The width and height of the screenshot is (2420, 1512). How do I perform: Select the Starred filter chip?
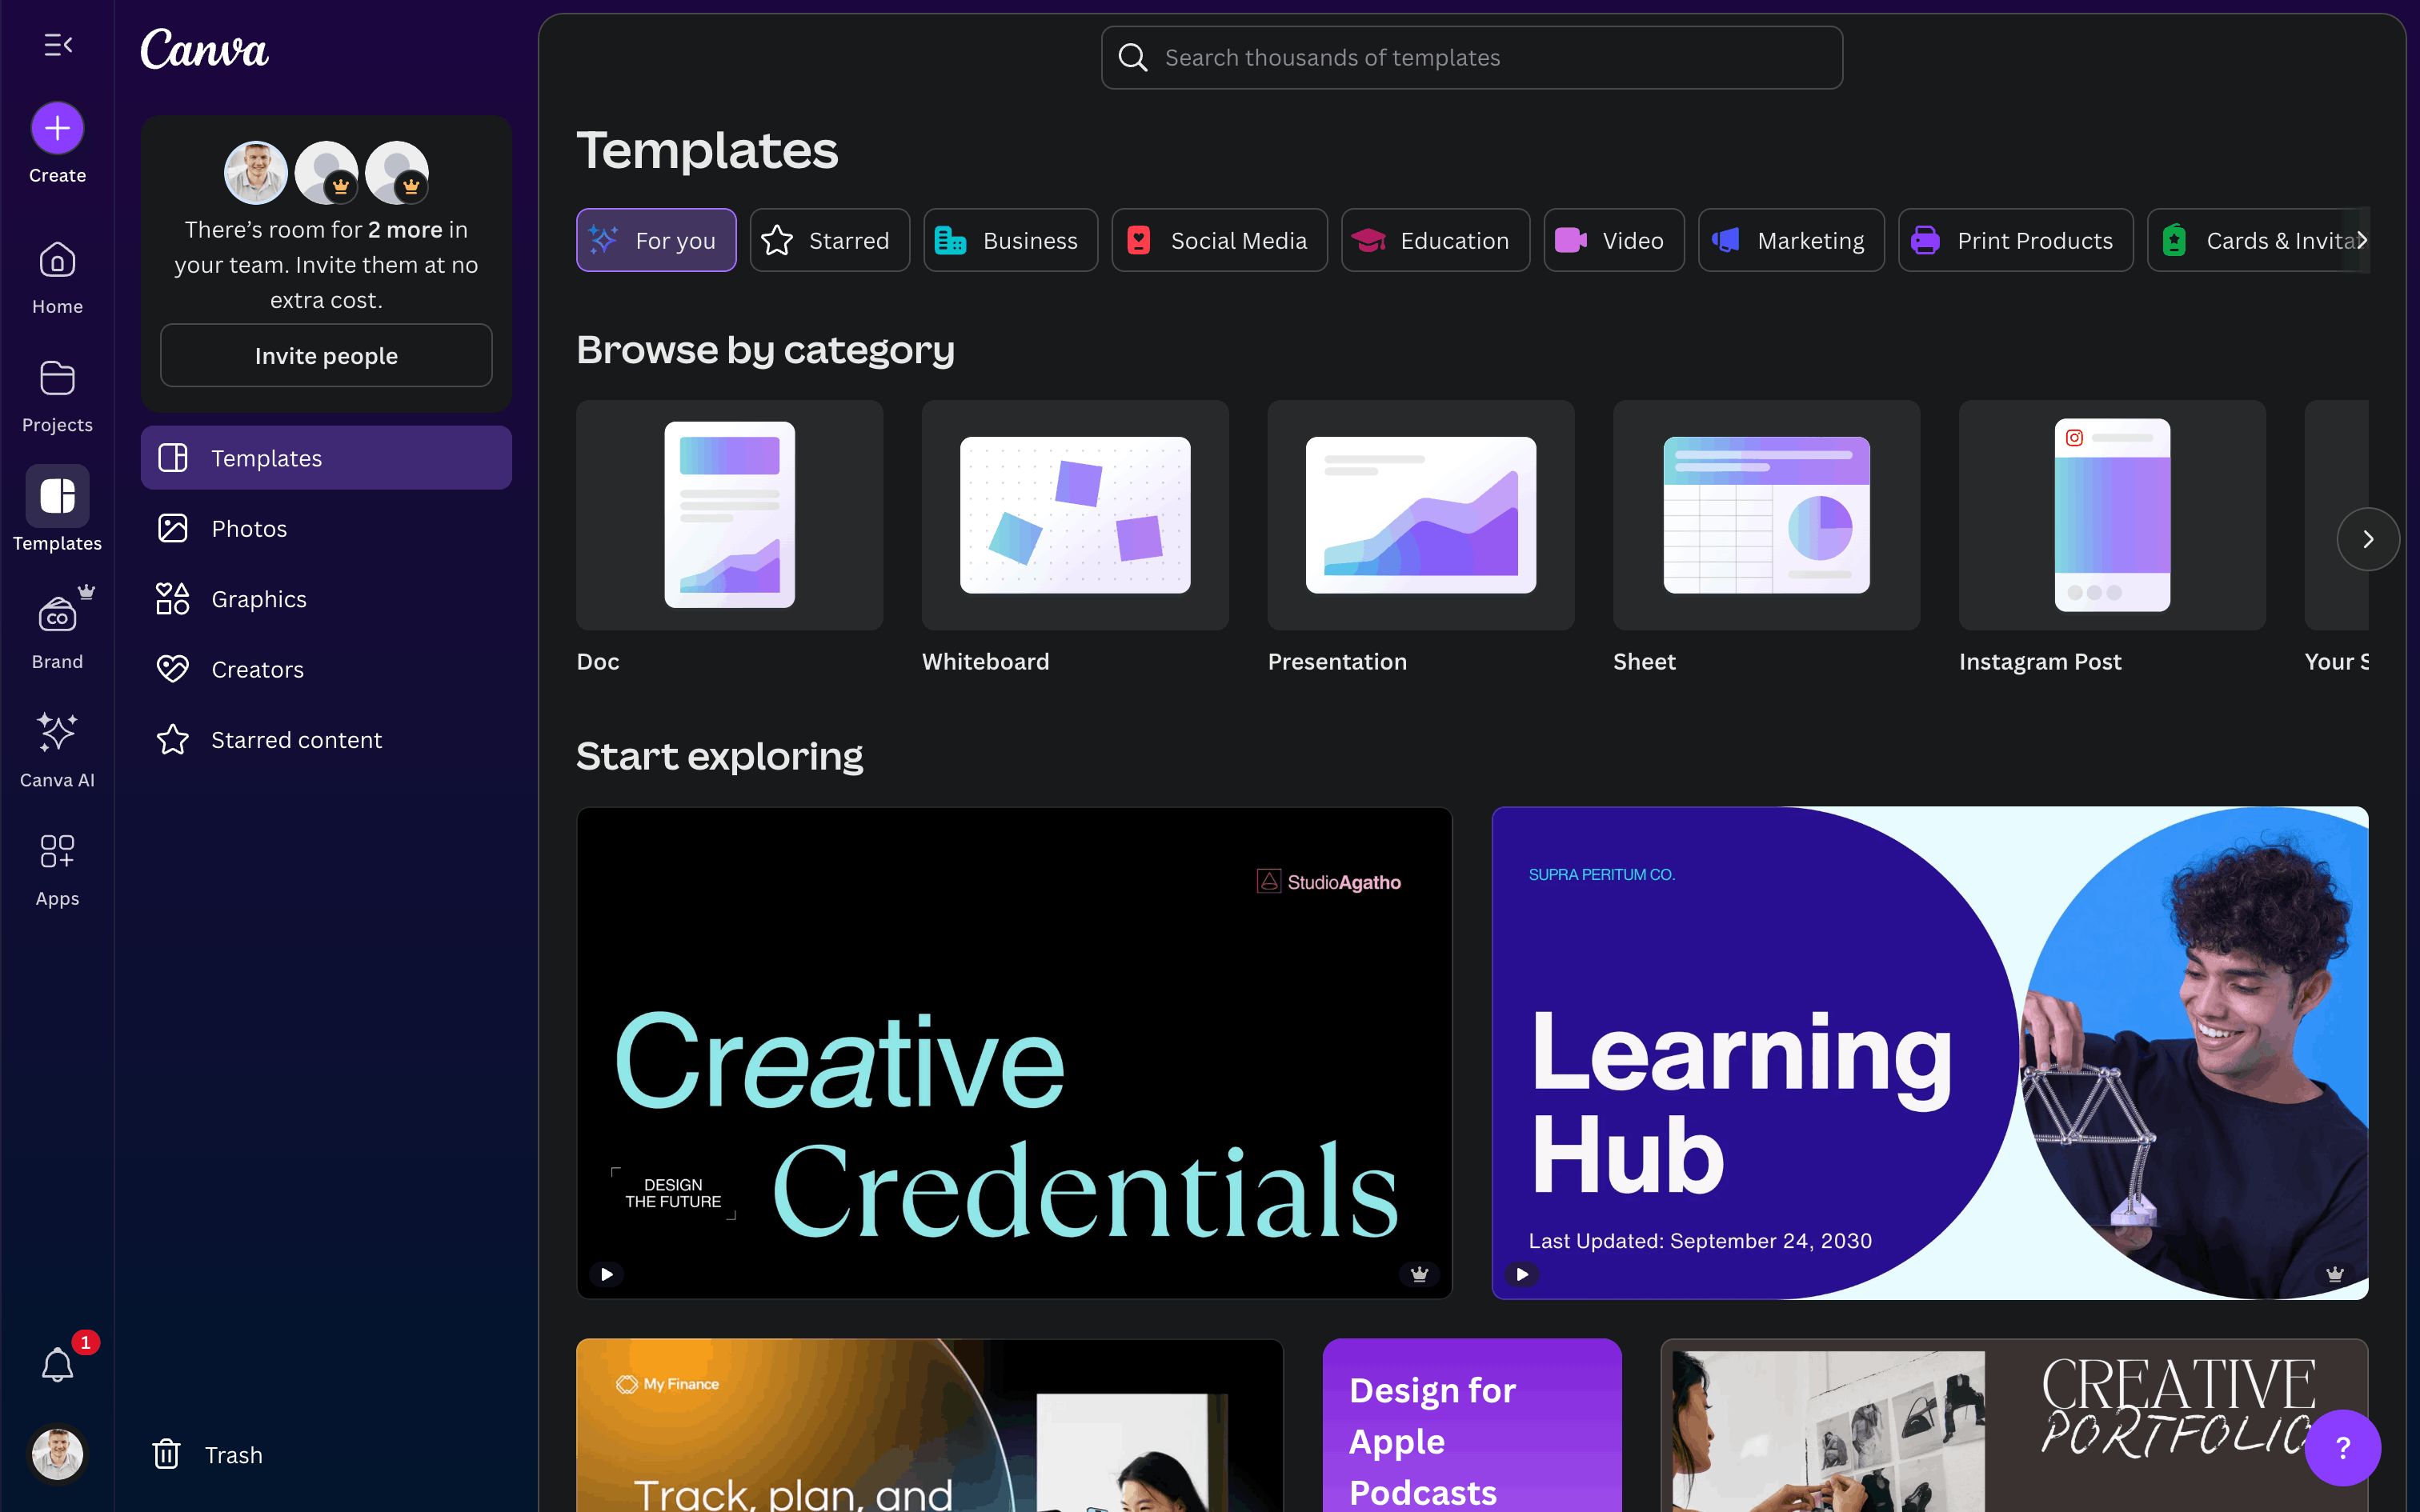tap(829, 241)
